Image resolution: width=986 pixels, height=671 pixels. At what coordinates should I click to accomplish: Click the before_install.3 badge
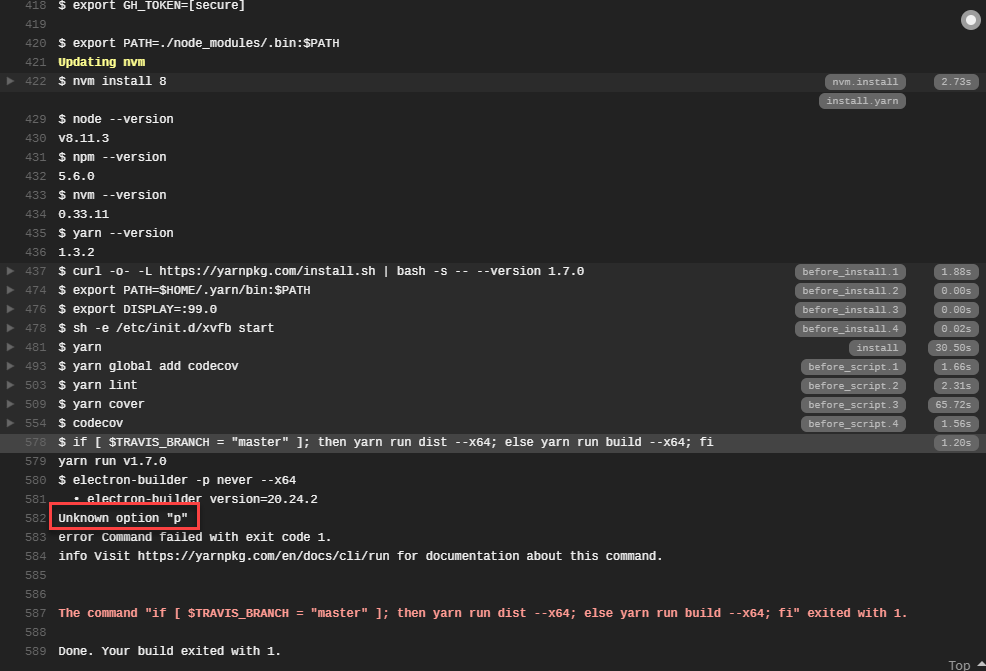[850, 309]
